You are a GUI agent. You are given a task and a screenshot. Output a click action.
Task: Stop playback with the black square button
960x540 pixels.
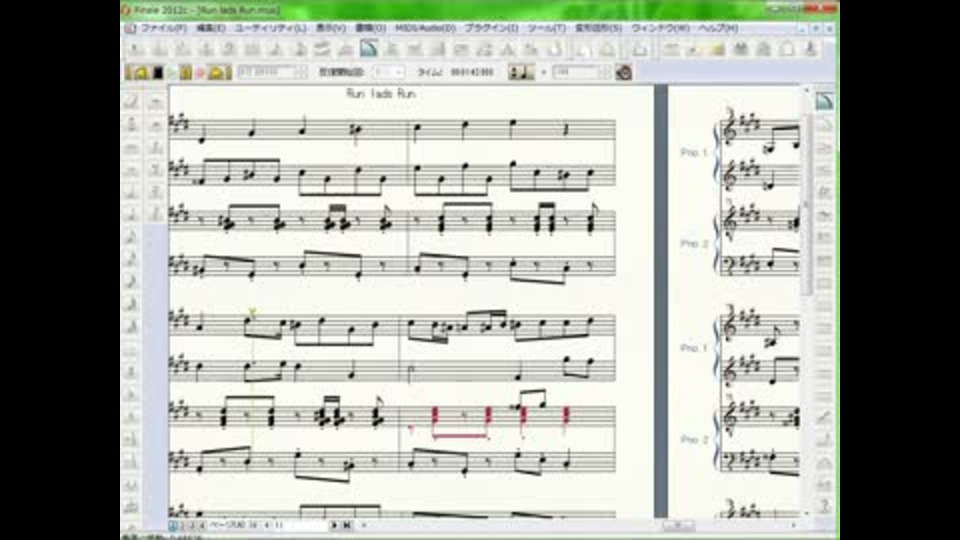point(157,73)
